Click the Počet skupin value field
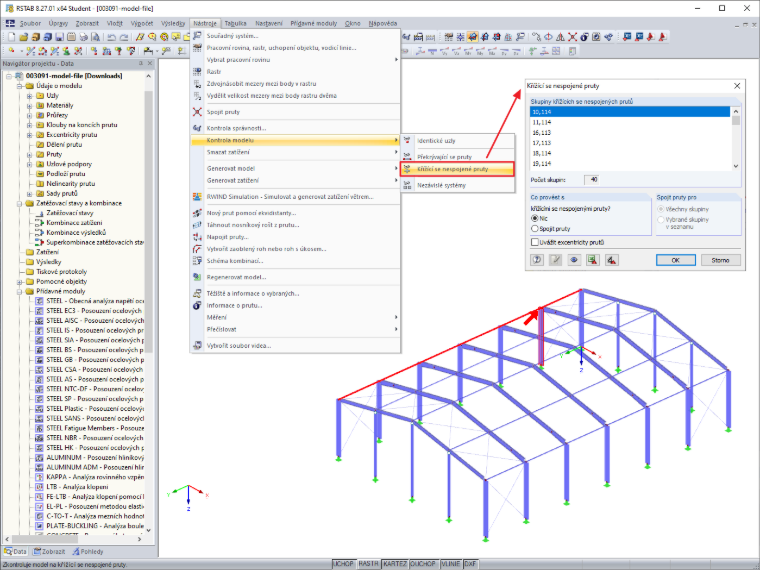Viewport: 760px width, 570px height. [x=592, y=180]
